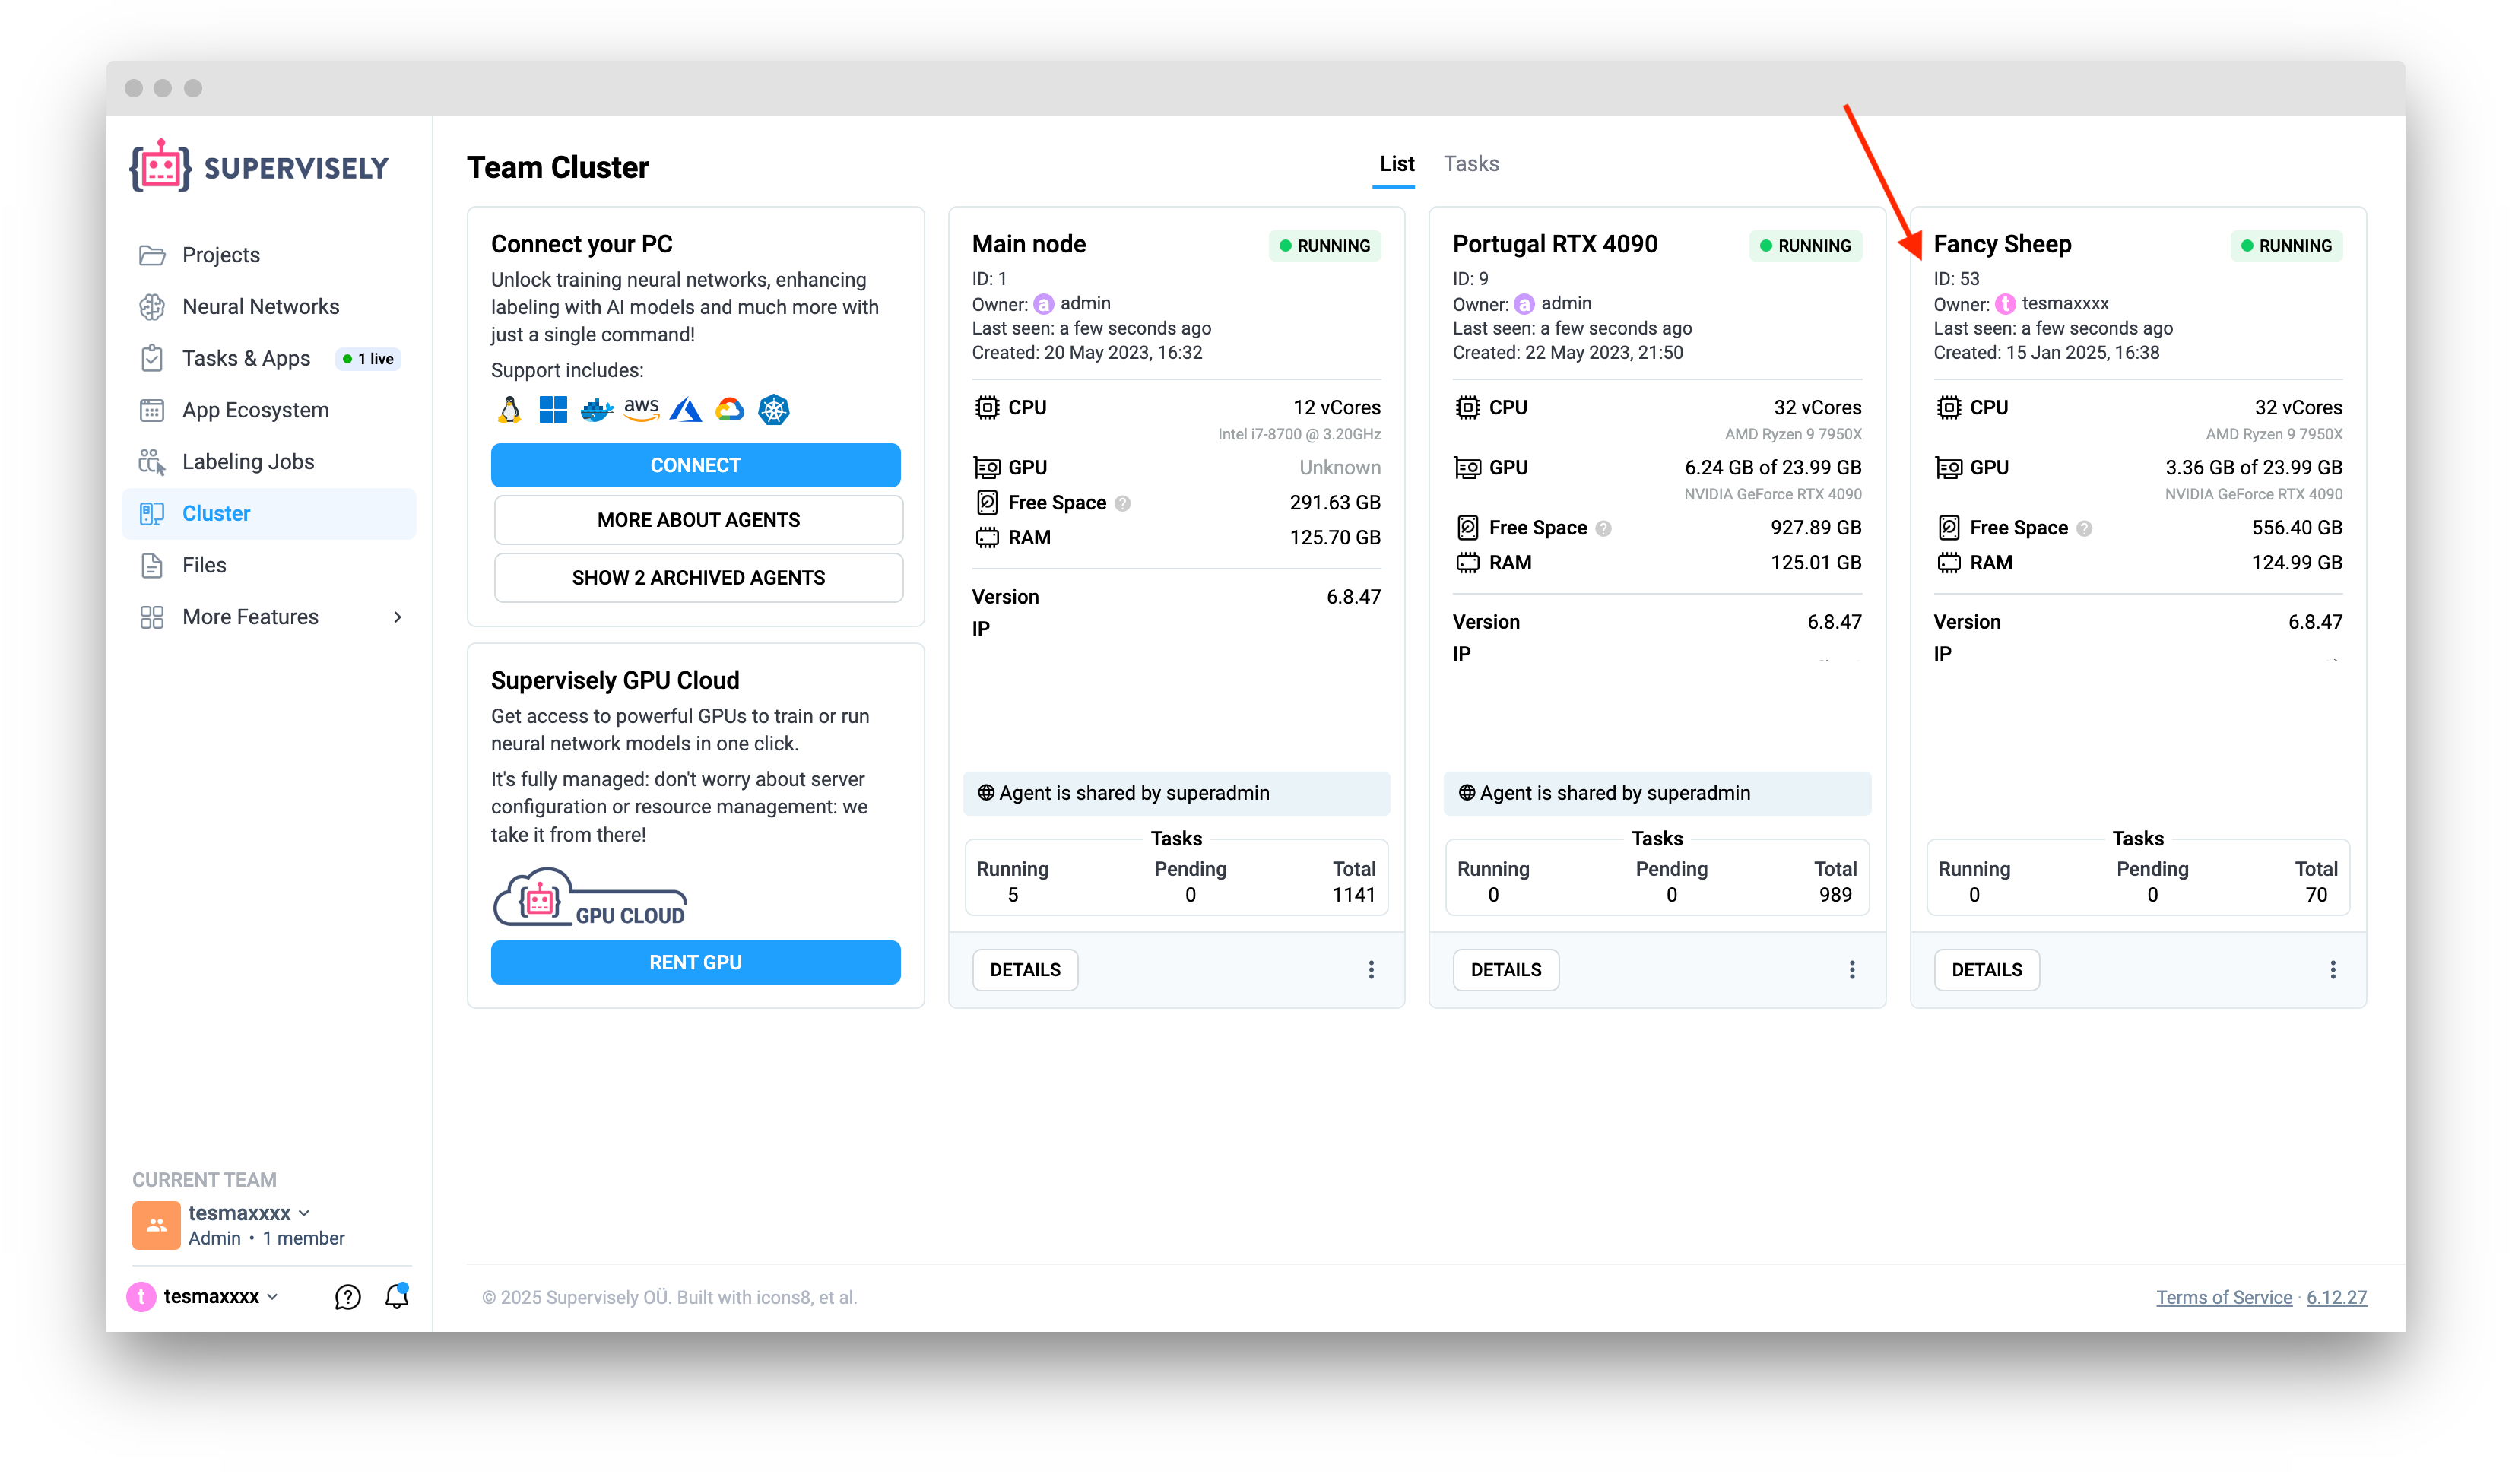Screen dimensions: 2512x1484
Task: Click the Kubernetes icon under Support includes
Action: coord(773,410)
